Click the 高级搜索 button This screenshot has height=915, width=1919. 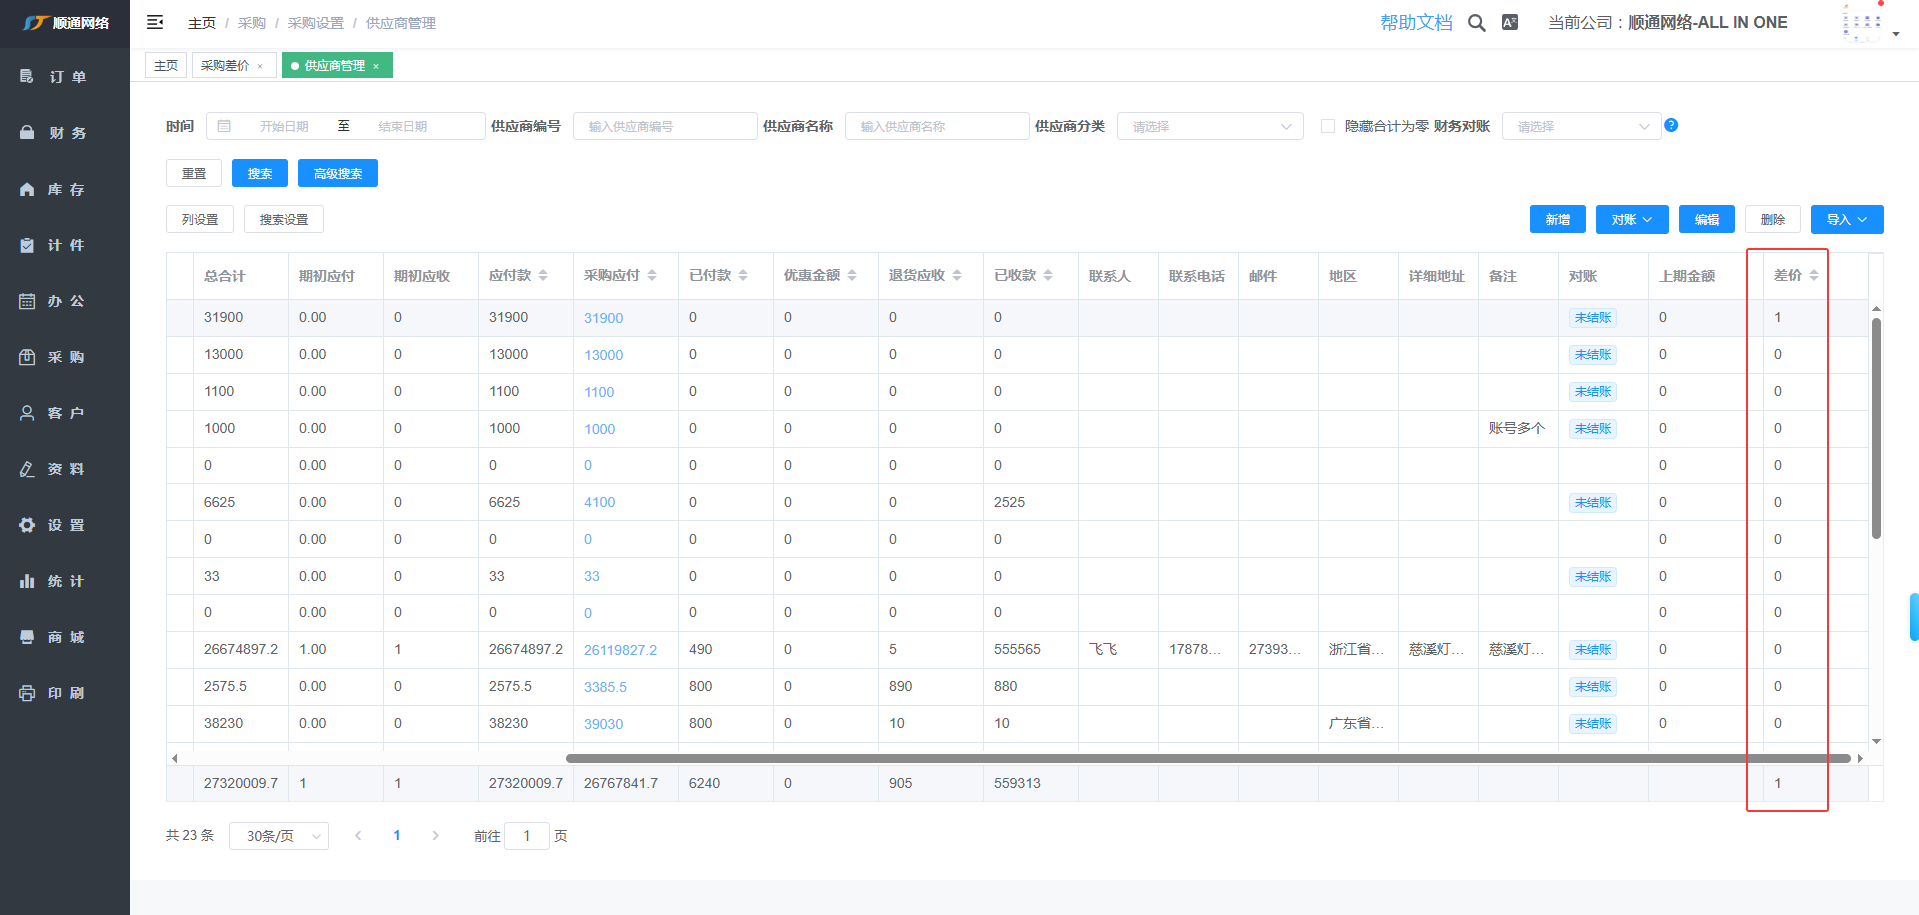[337, 173]
